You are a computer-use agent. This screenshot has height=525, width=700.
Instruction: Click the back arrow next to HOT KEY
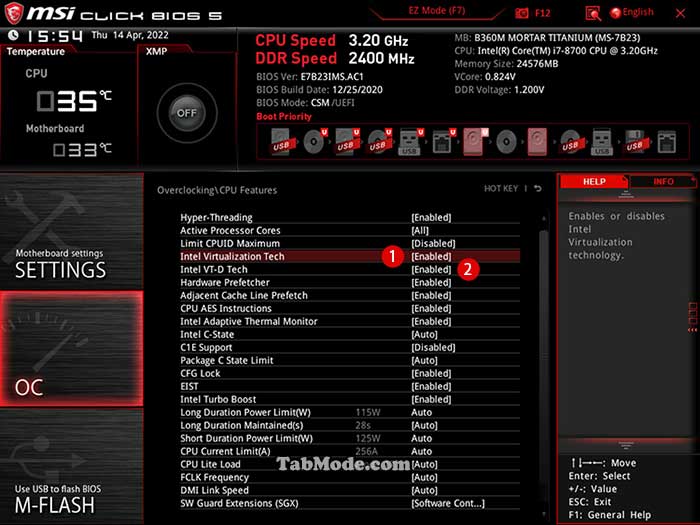(x=538, y=189)
